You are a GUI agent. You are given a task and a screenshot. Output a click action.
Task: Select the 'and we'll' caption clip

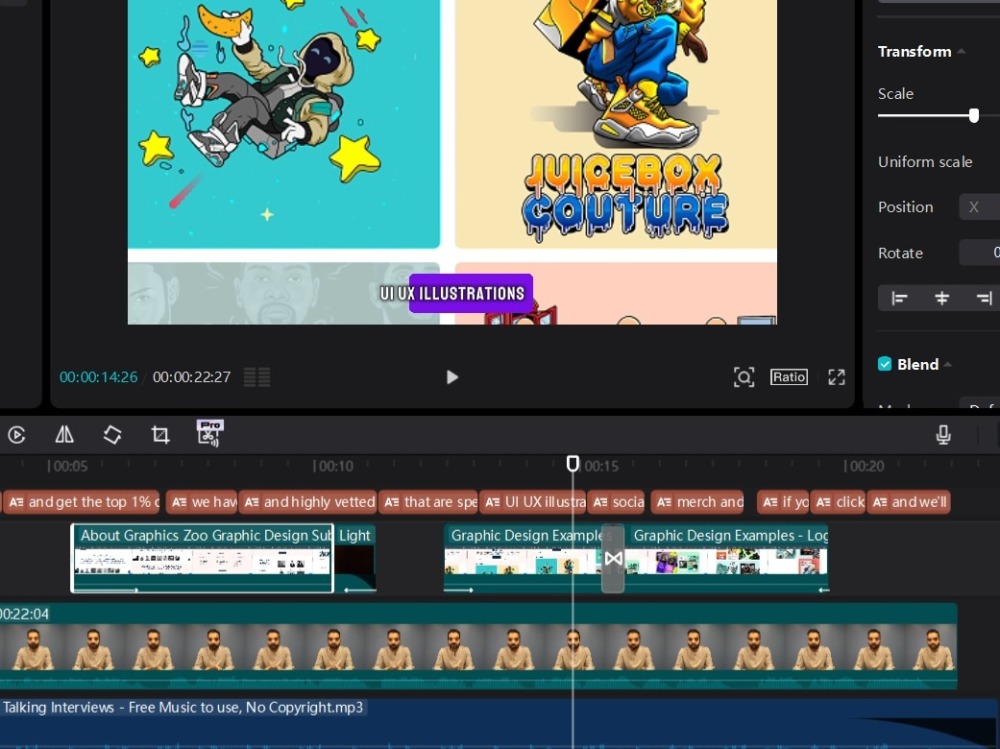[x=910, y=502]
